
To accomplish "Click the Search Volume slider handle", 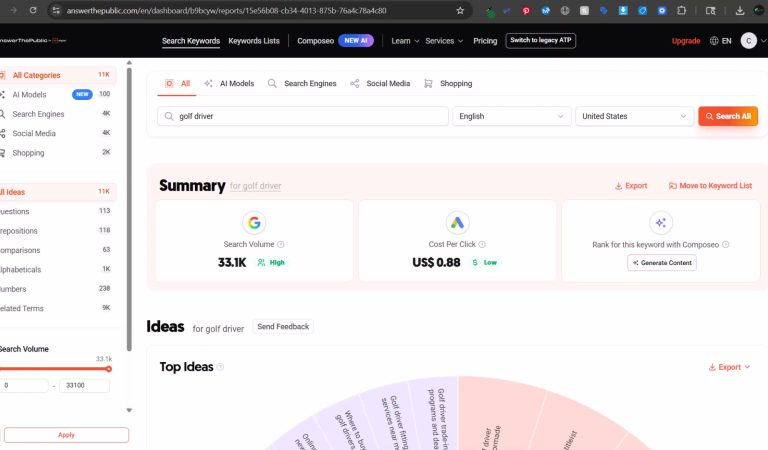I will 109,369.
